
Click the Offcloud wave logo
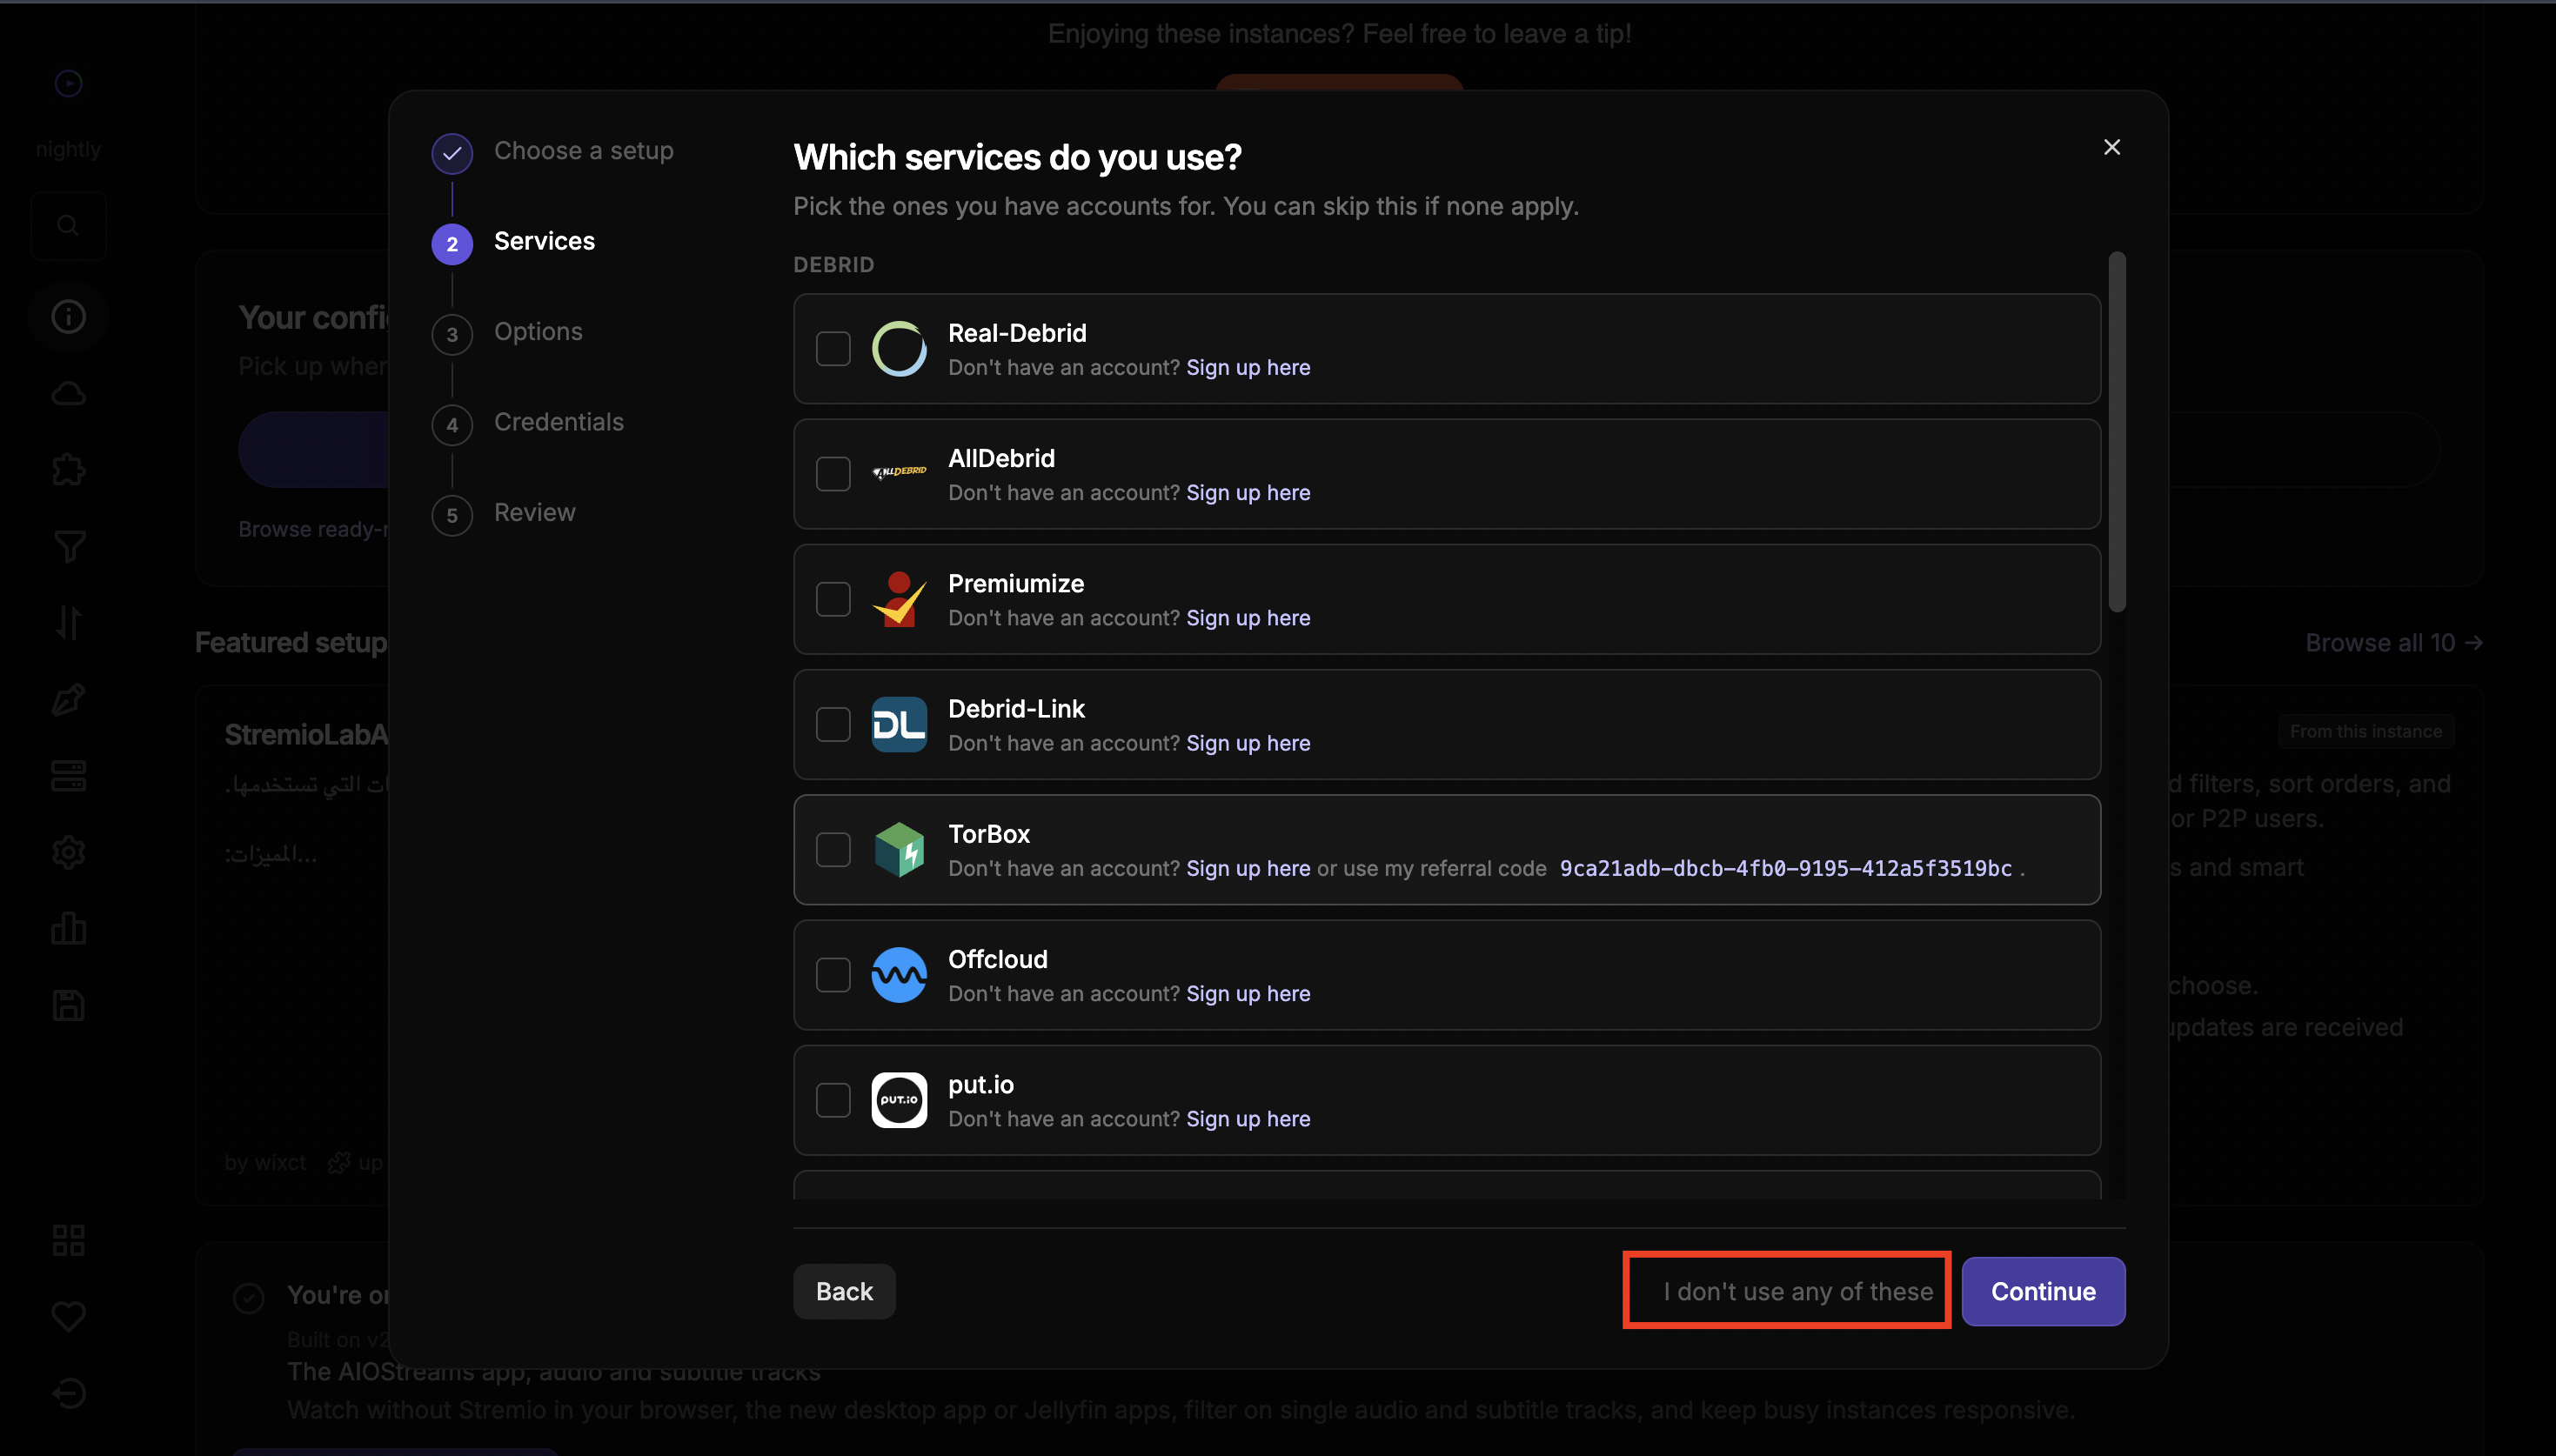tap(899, 975)
